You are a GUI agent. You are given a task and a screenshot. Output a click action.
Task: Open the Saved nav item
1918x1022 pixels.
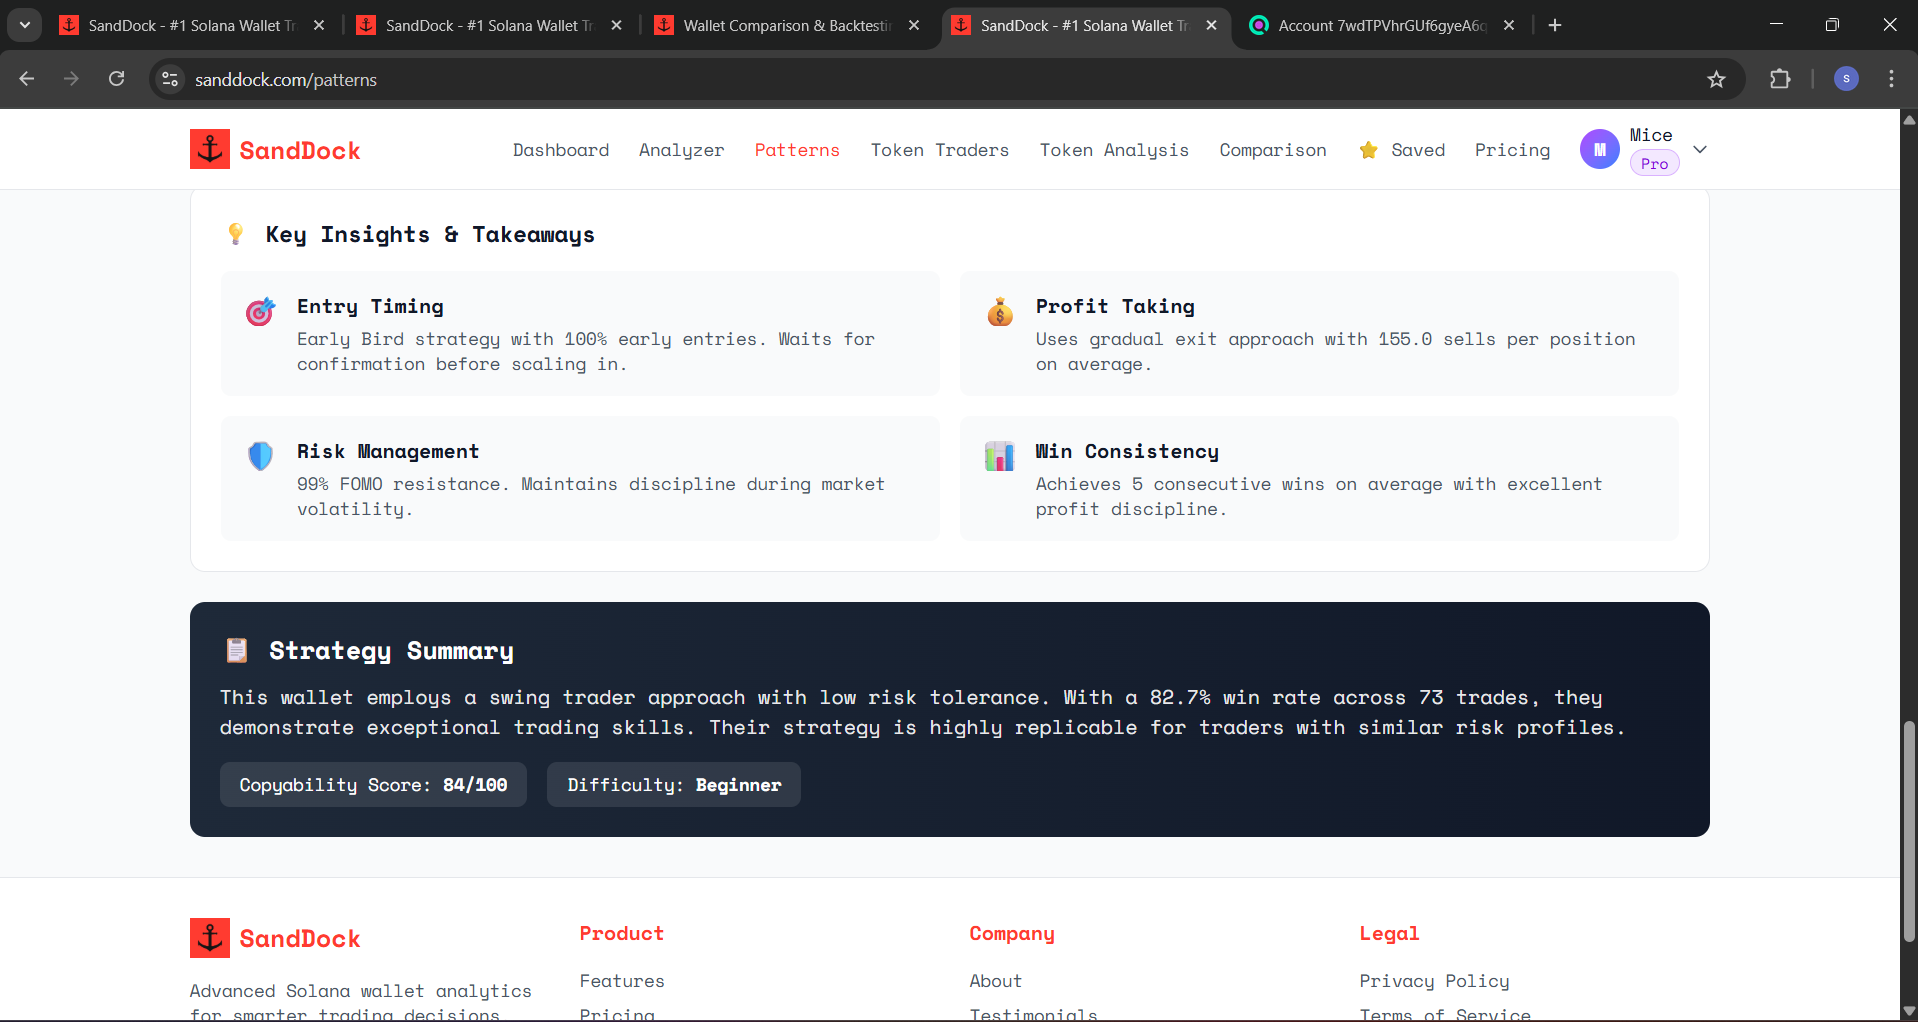(x=1402, y=150)
